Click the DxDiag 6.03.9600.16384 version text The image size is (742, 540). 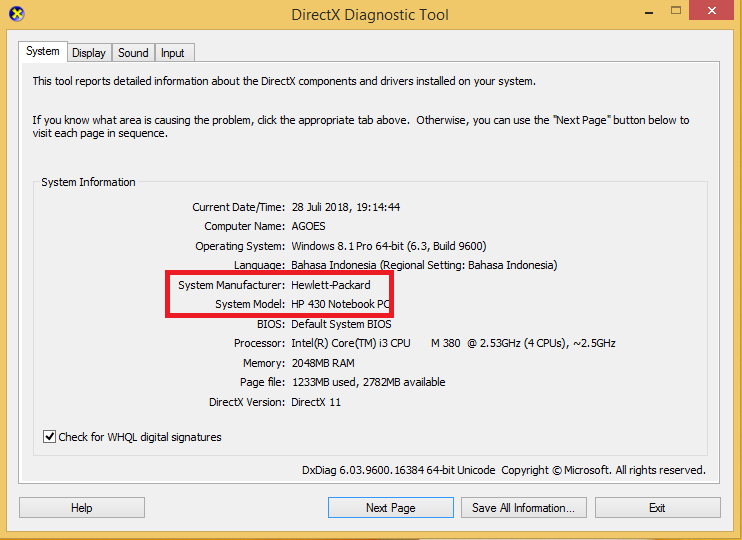point(398,470)
